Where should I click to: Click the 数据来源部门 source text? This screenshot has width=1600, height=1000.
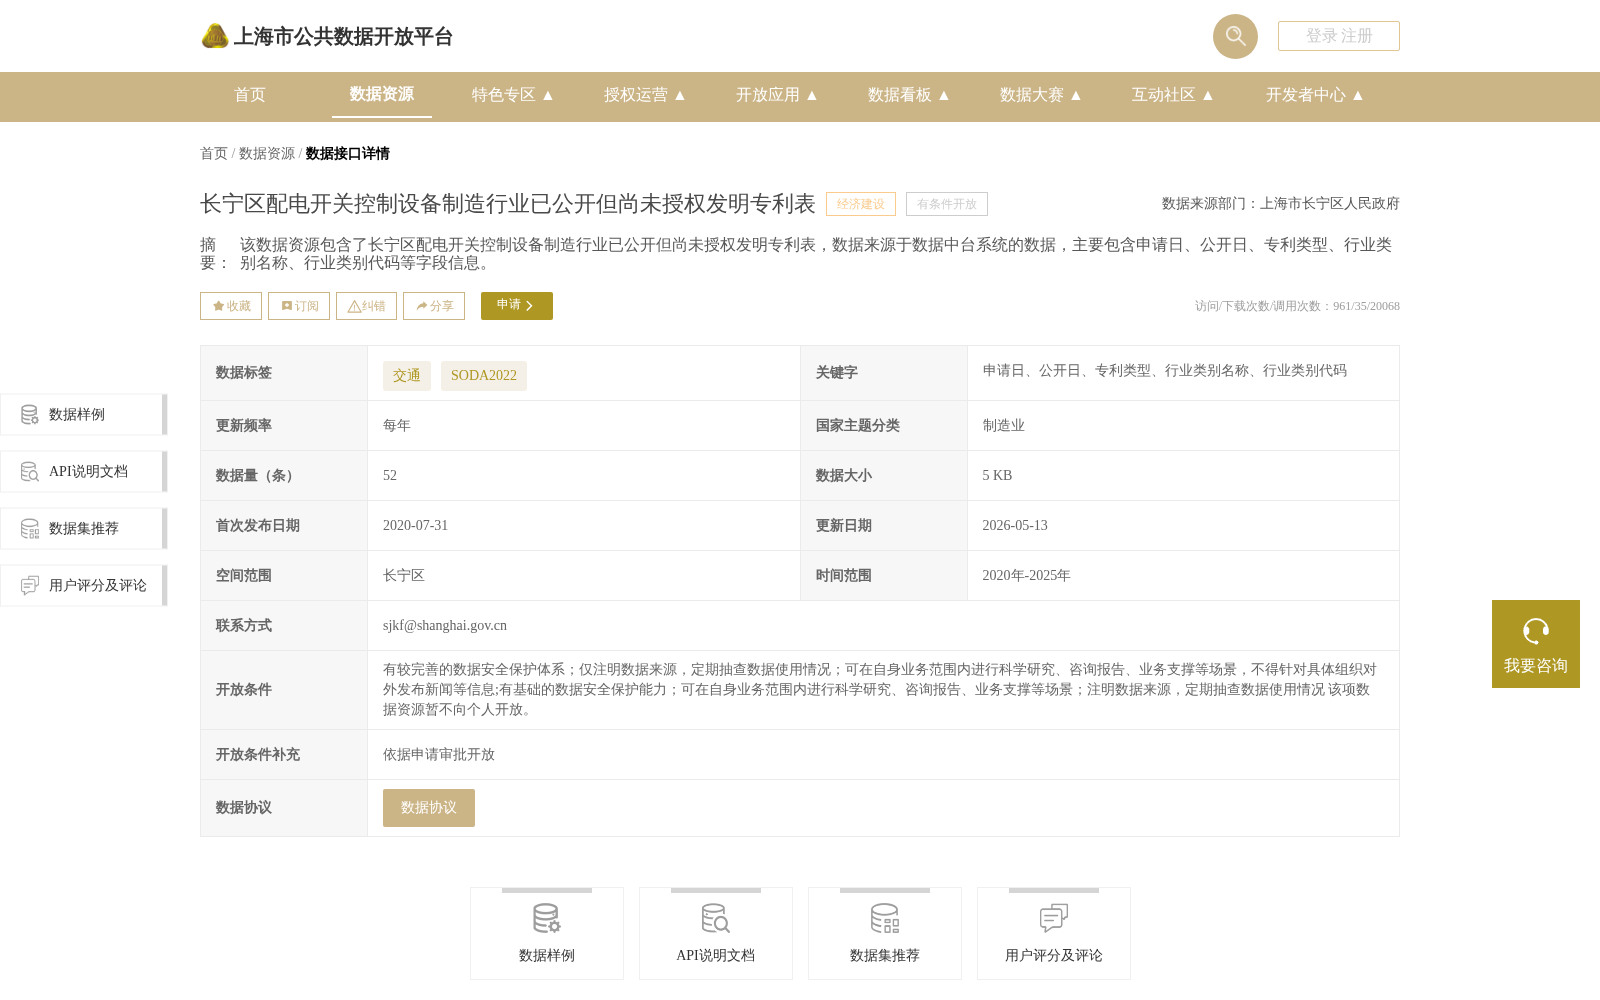pyautogui.click(x=1281, y=204)
